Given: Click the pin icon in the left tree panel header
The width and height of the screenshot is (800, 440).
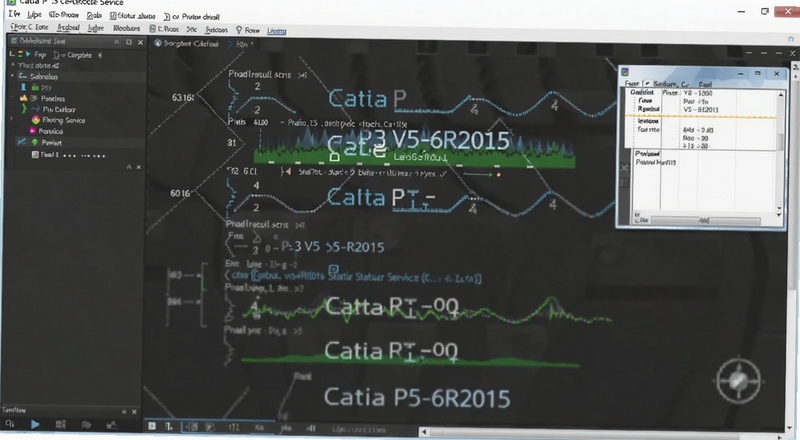Looking at the screenshot, I should pyautogui.click(x=117, y=42).
